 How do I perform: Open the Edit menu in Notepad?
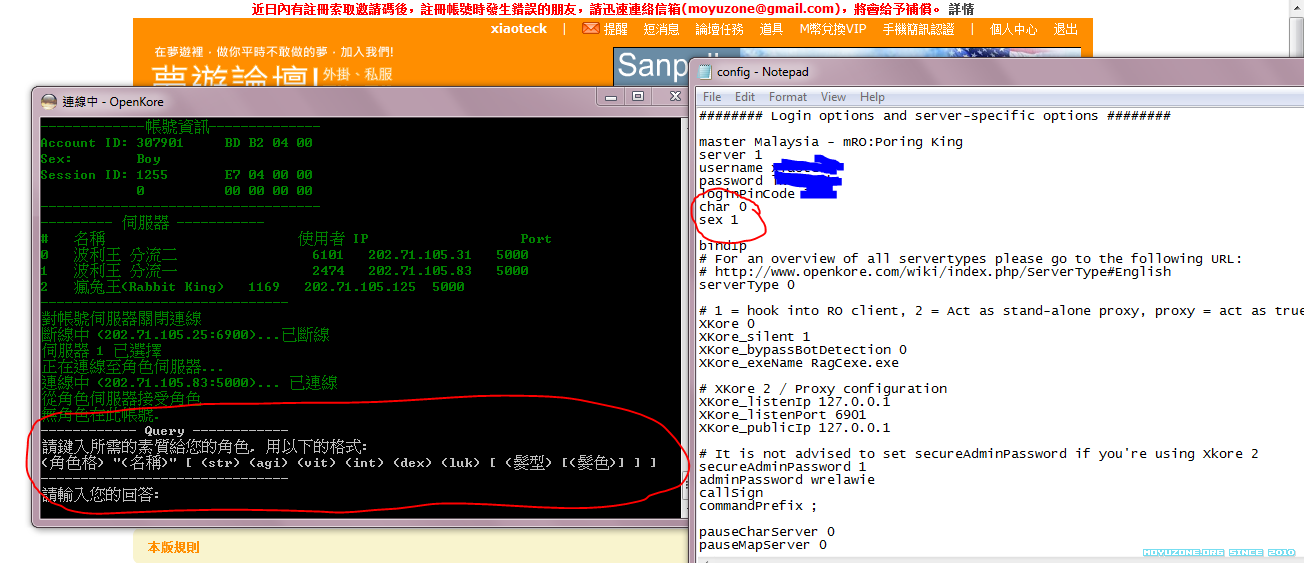tap(745, 97)
